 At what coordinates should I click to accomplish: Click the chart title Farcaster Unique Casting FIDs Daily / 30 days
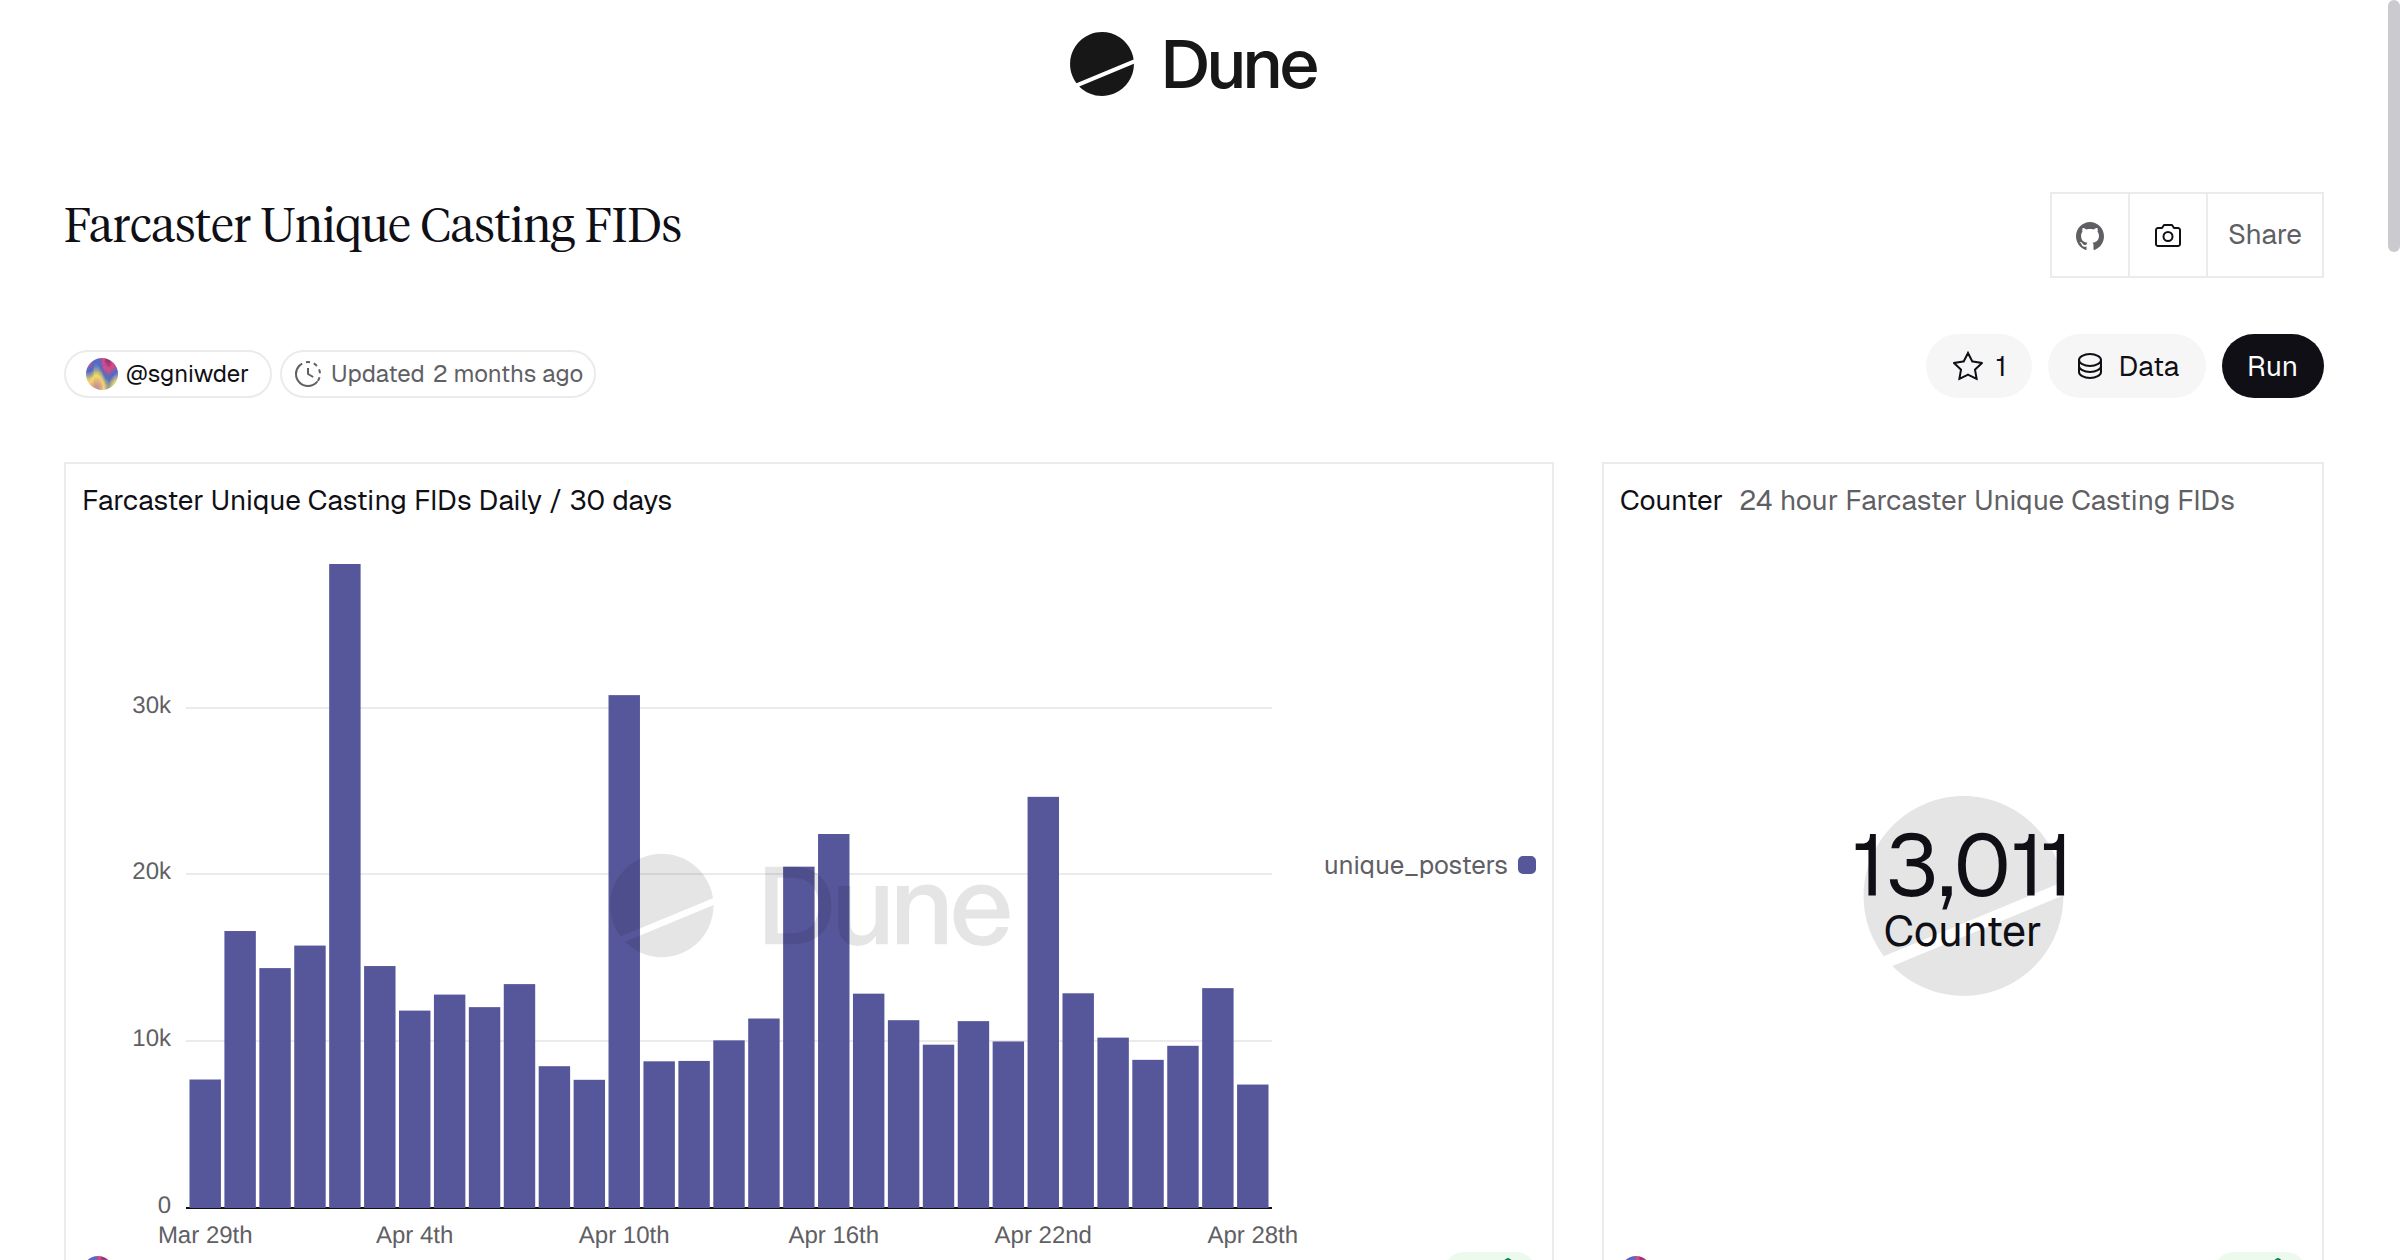(377, 500)
